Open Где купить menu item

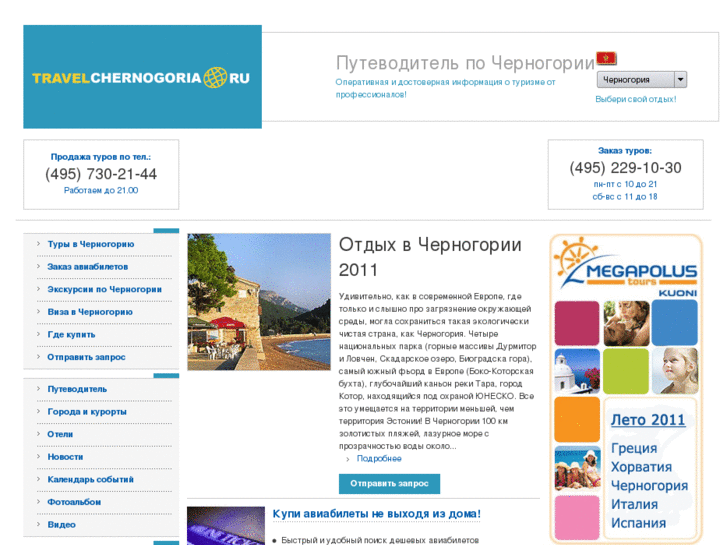pyautogui.click(x=71, y=335)
